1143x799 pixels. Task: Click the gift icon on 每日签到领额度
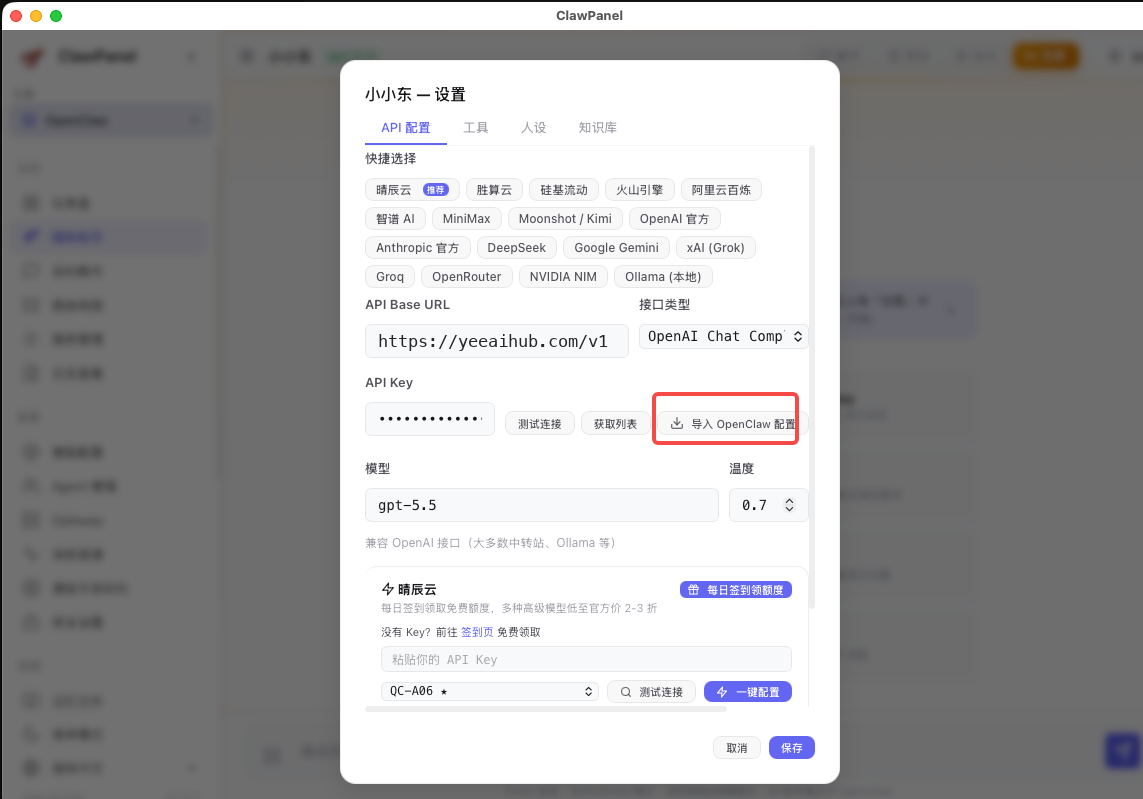pyautogui.click(x=693, y=590)
